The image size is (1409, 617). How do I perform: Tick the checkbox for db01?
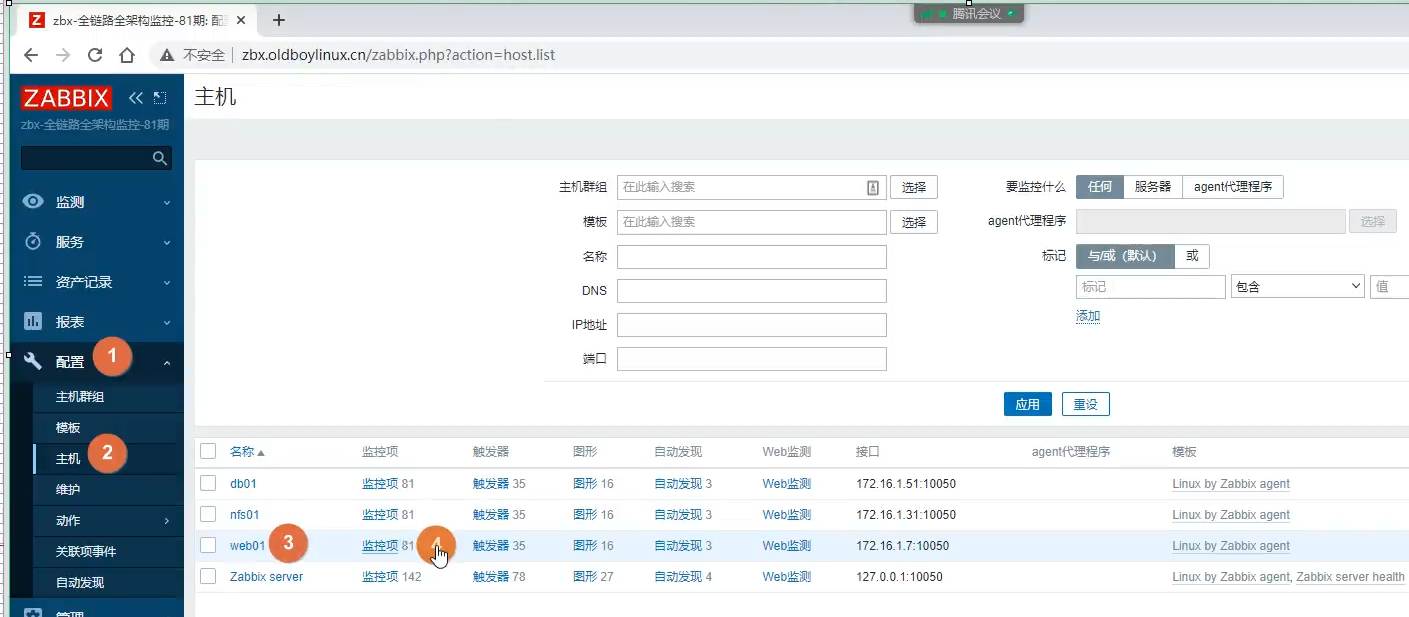[x=208, y=483]
